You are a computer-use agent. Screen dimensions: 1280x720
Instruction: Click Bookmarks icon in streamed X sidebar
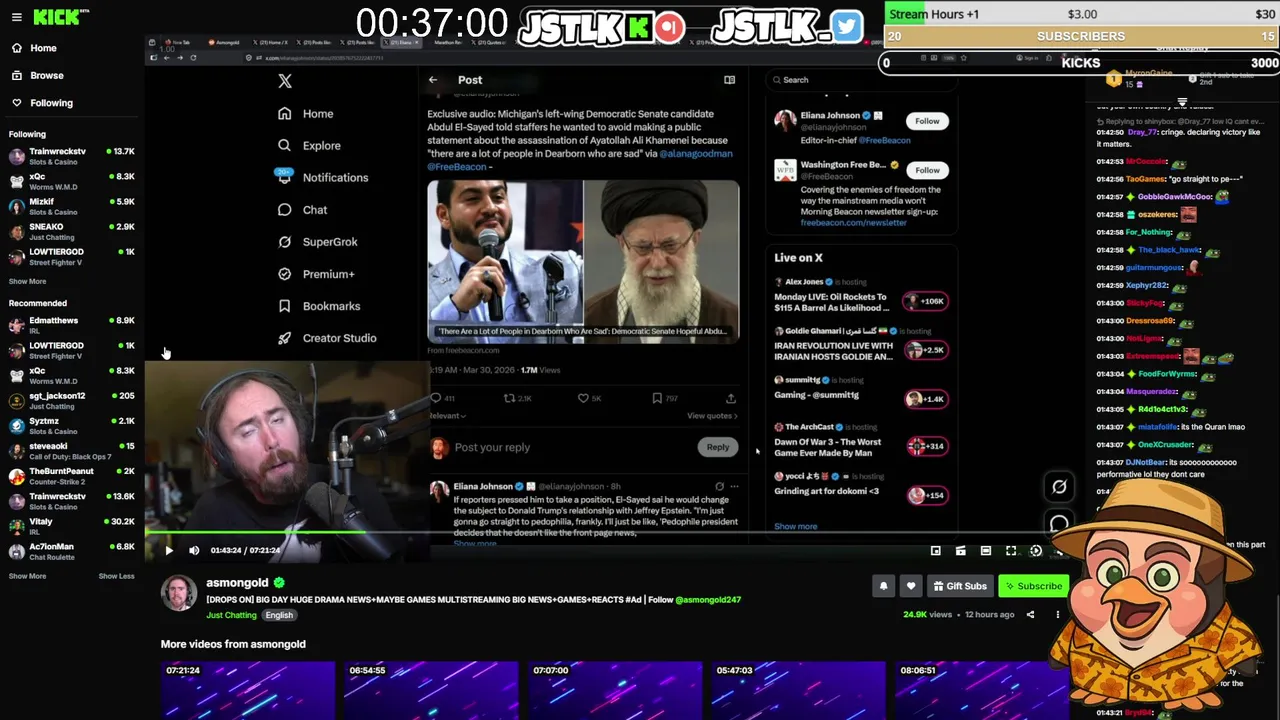tap(285, 306)
